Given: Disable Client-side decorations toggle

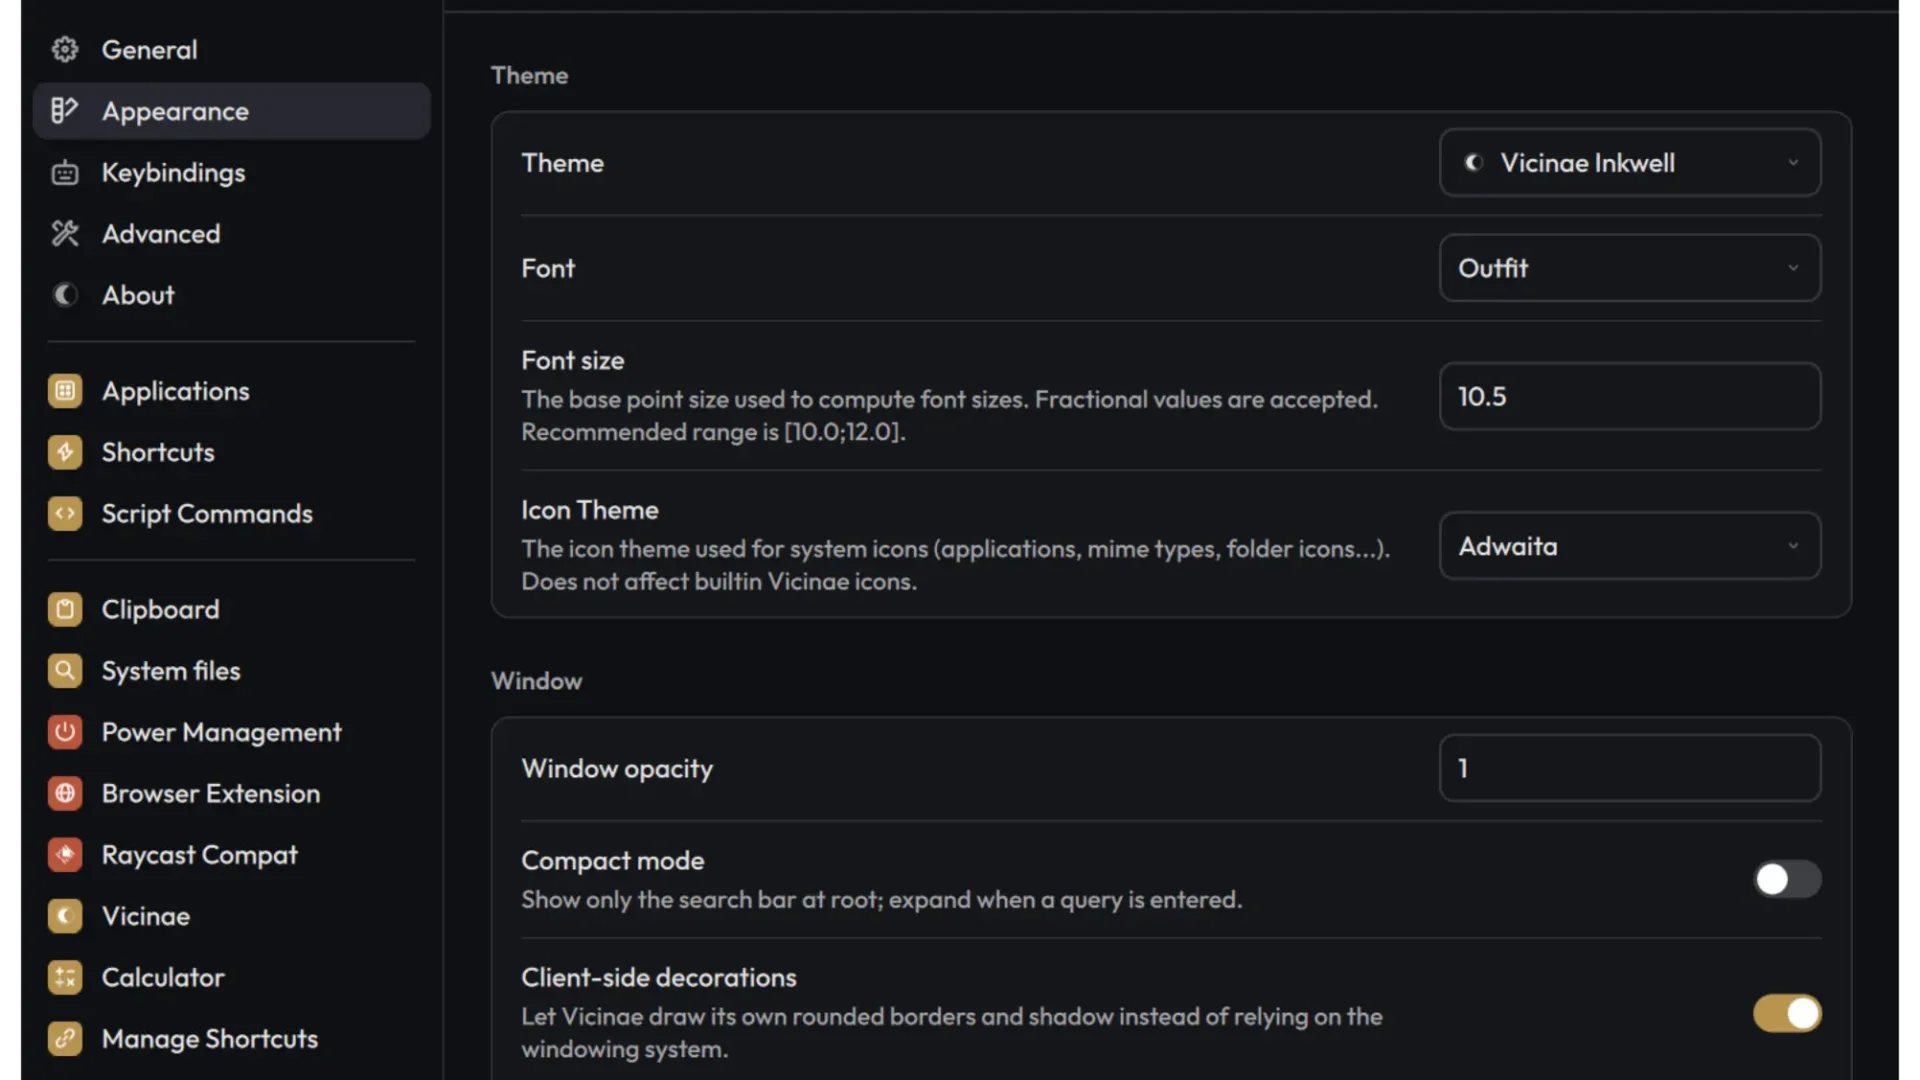Looking at the screenshot, I should (x=1787, y=1013).
